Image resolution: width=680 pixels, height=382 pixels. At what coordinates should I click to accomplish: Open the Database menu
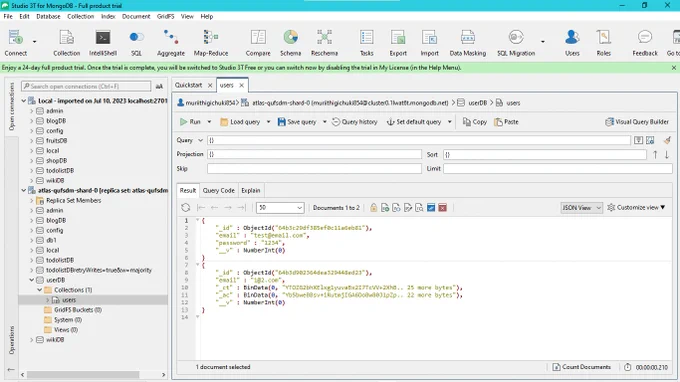[x=48, y=16]
